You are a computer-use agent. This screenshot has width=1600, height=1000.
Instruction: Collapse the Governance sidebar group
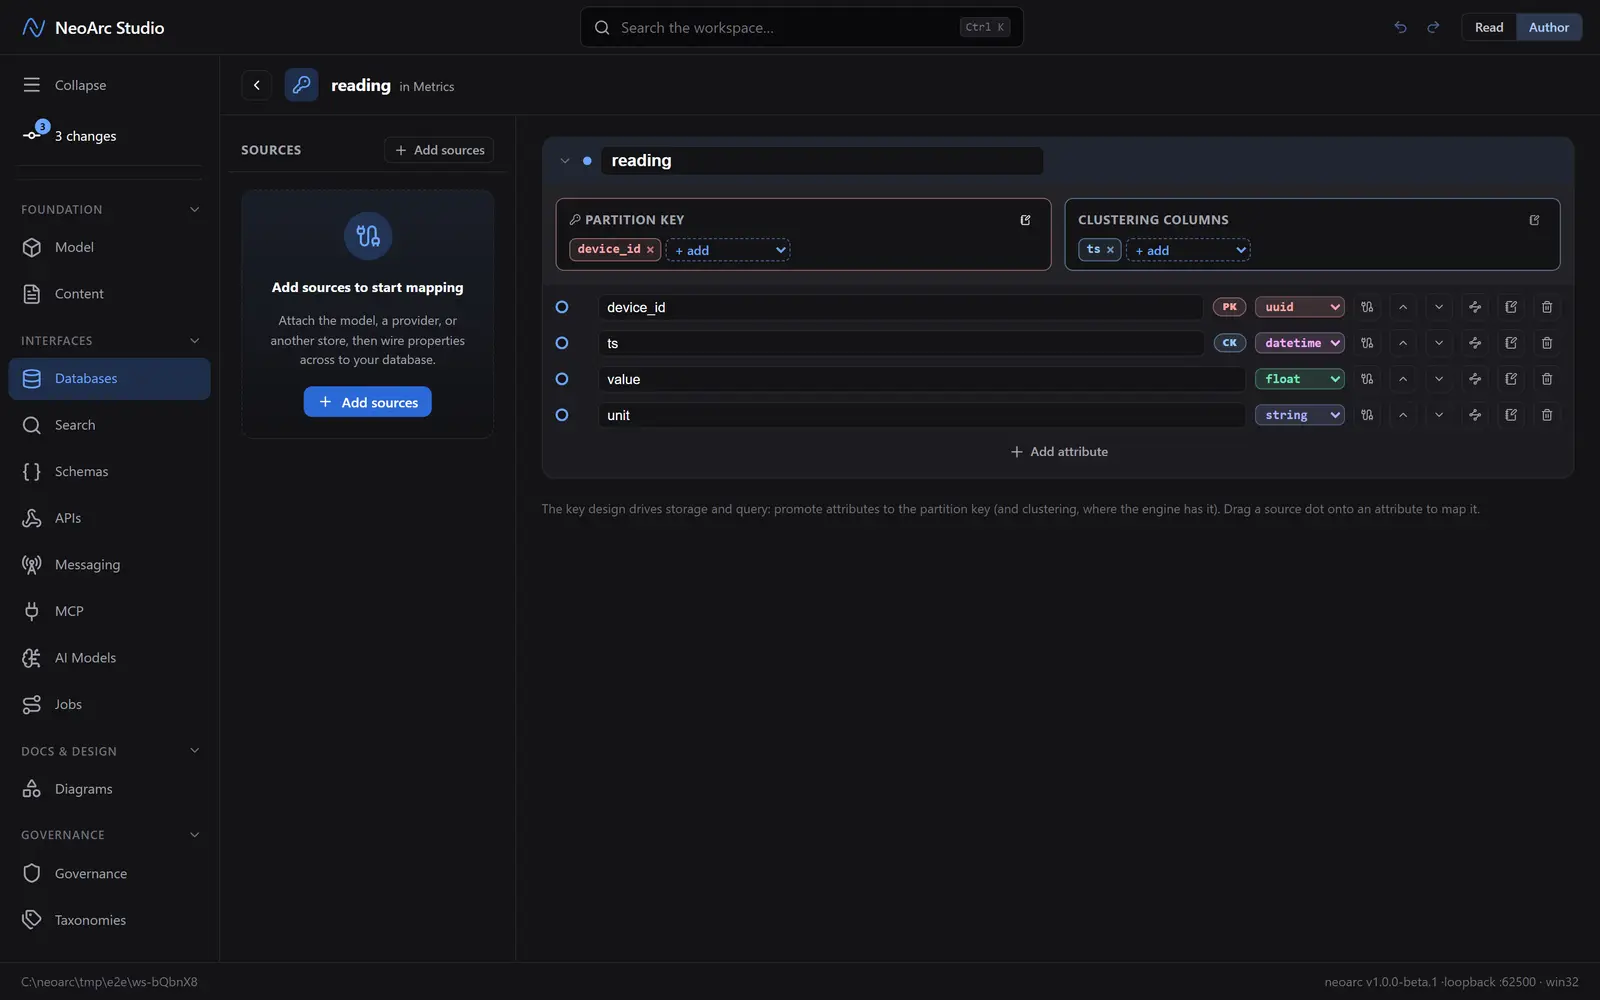pos(194,835)
